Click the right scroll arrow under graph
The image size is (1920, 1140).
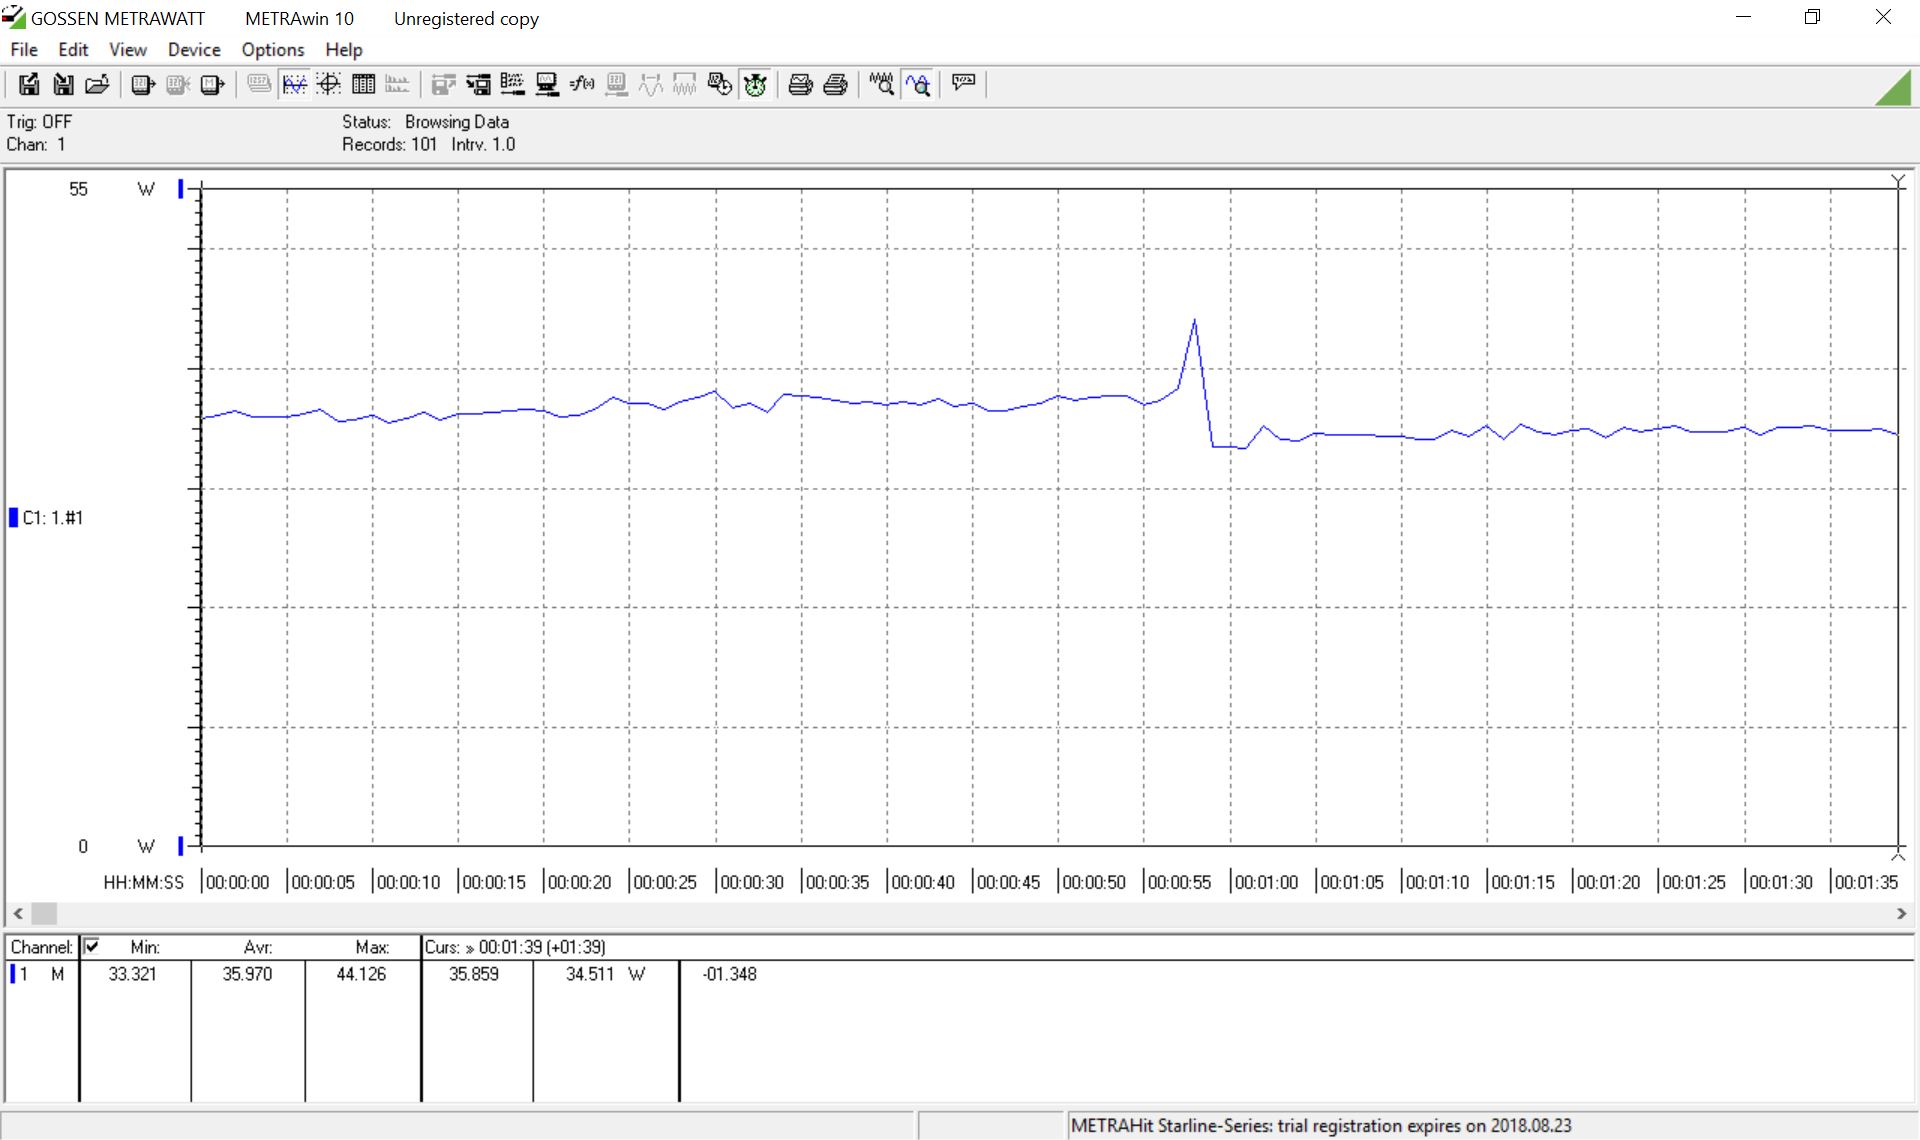[x=1901, y=913]
